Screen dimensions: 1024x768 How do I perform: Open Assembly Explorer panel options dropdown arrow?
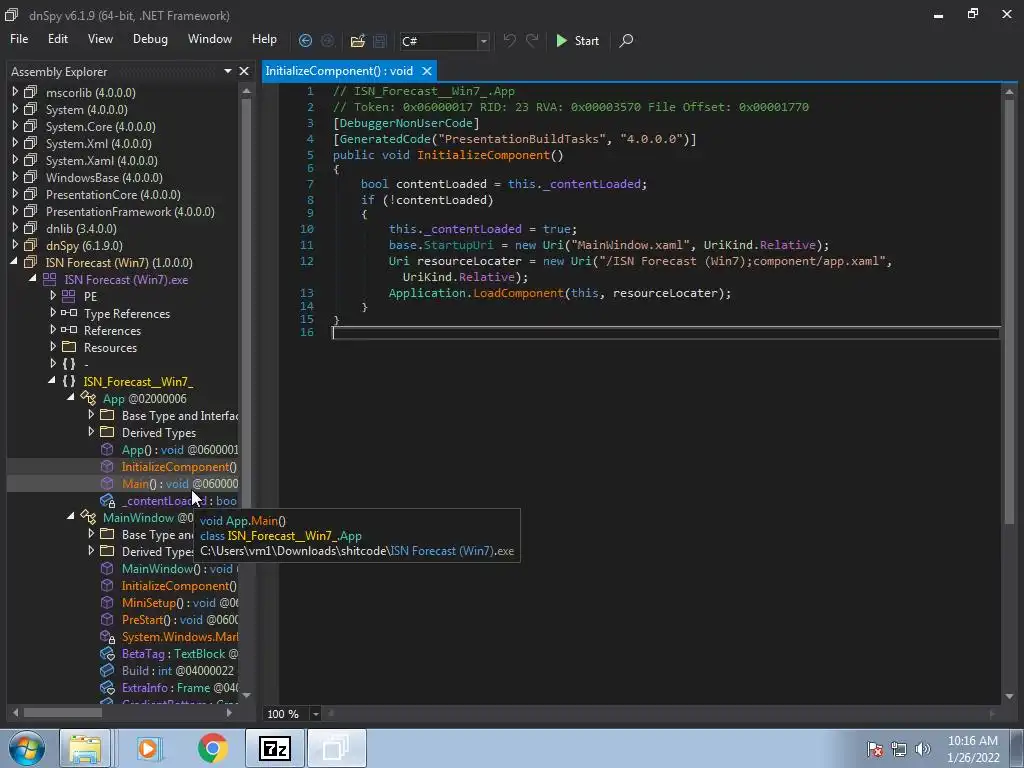click(227, 71)
